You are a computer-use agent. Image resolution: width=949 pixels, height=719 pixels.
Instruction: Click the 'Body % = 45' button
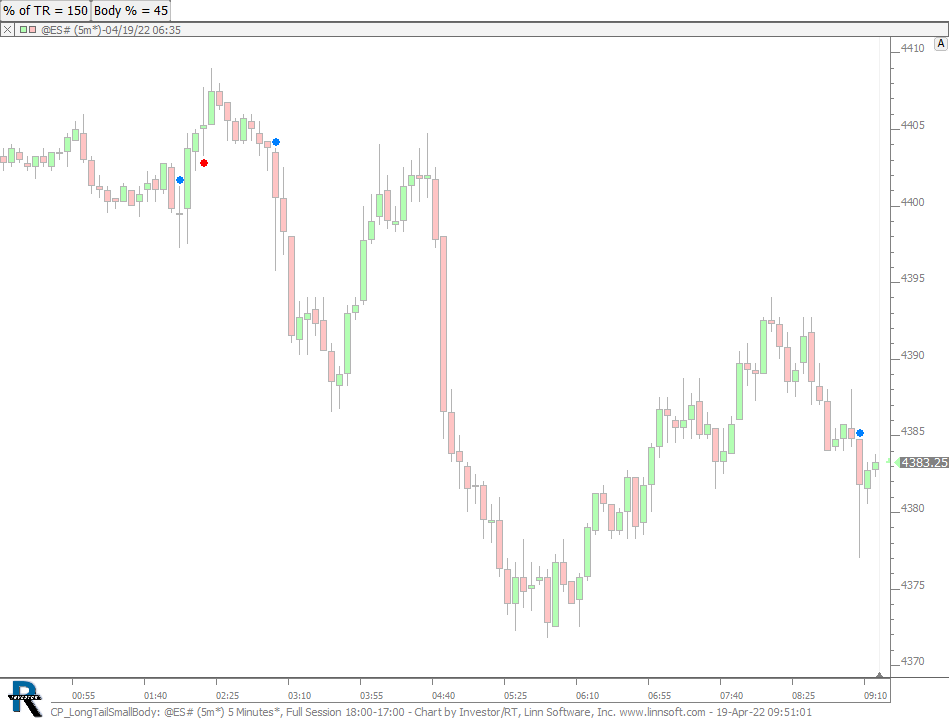coord(131,10)
